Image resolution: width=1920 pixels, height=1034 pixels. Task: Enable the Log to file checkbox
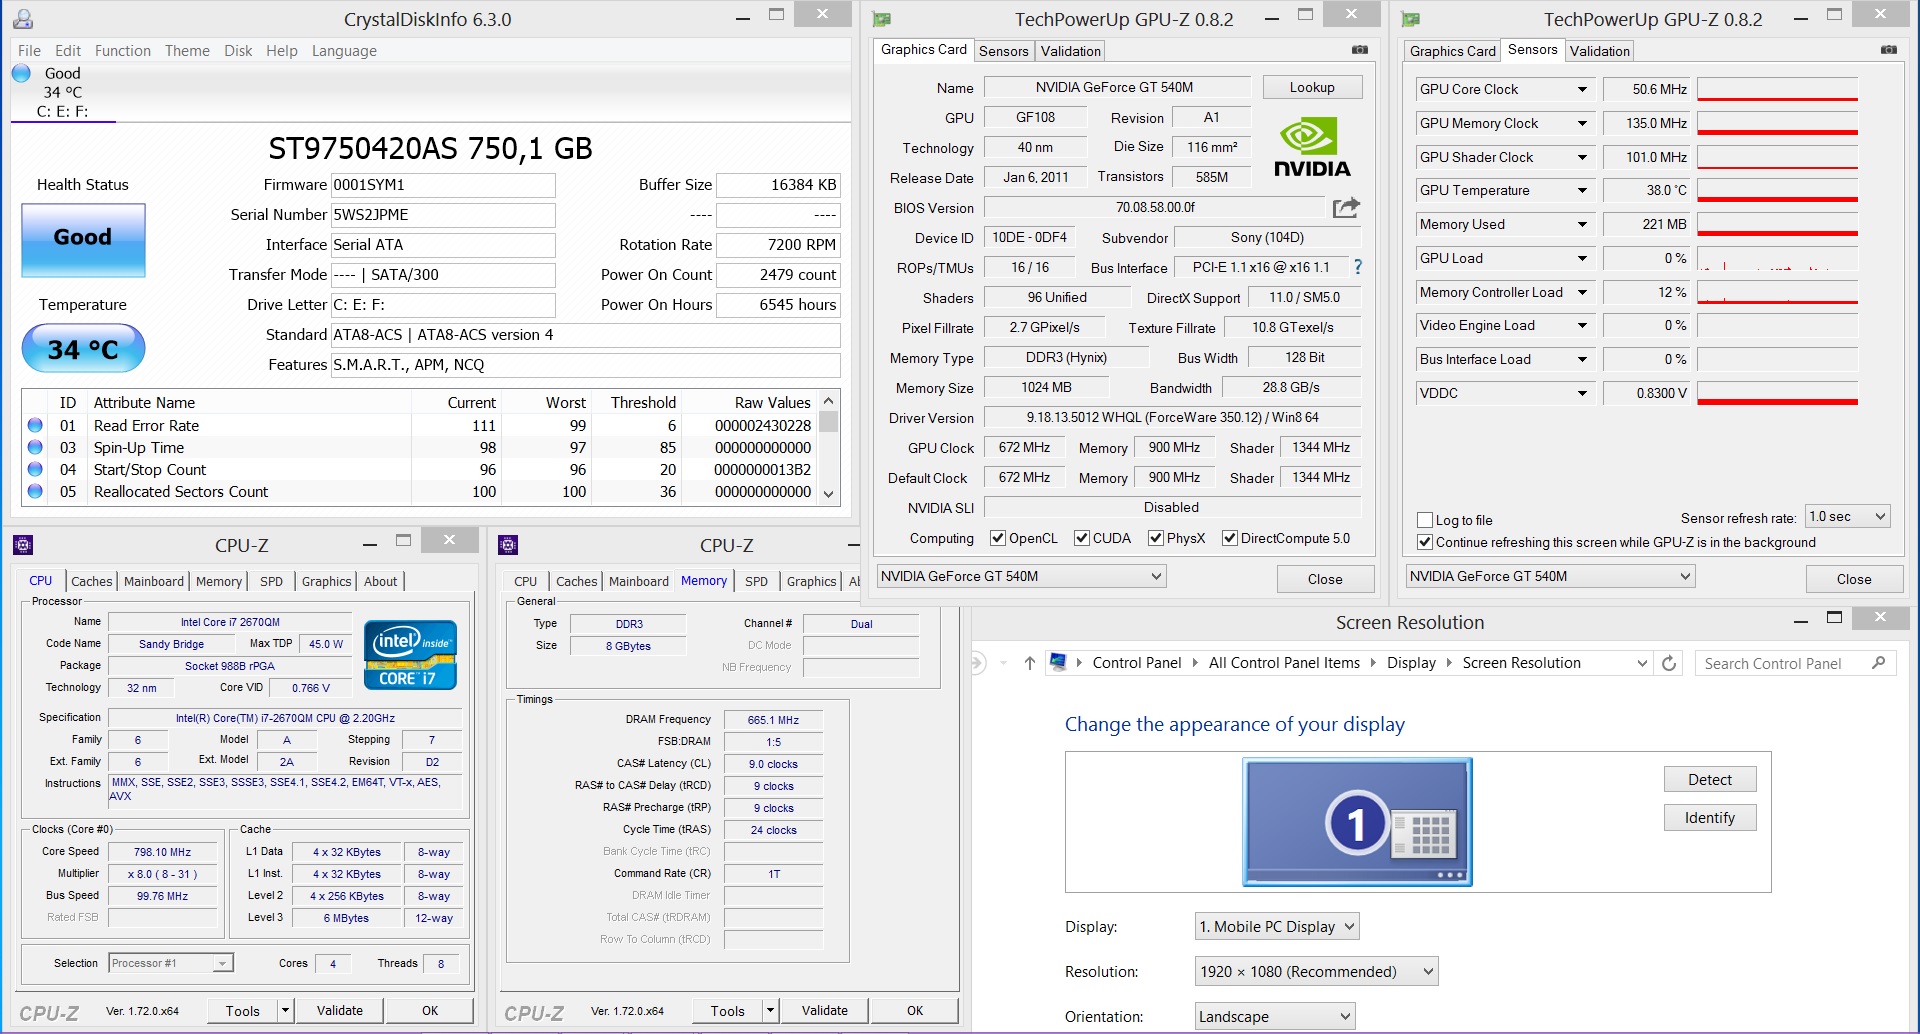click(x=1425, y=520)
